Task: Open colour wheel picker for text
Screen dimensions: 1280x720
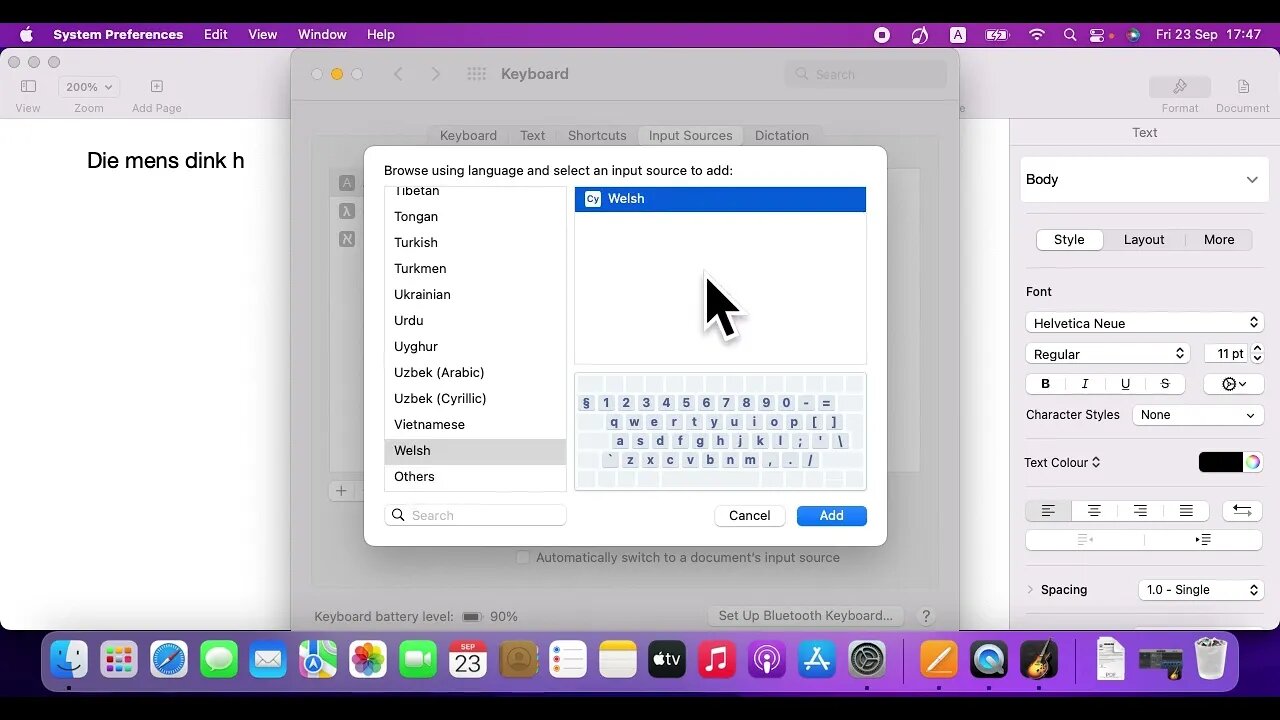Action: (x=1252, y=462)
